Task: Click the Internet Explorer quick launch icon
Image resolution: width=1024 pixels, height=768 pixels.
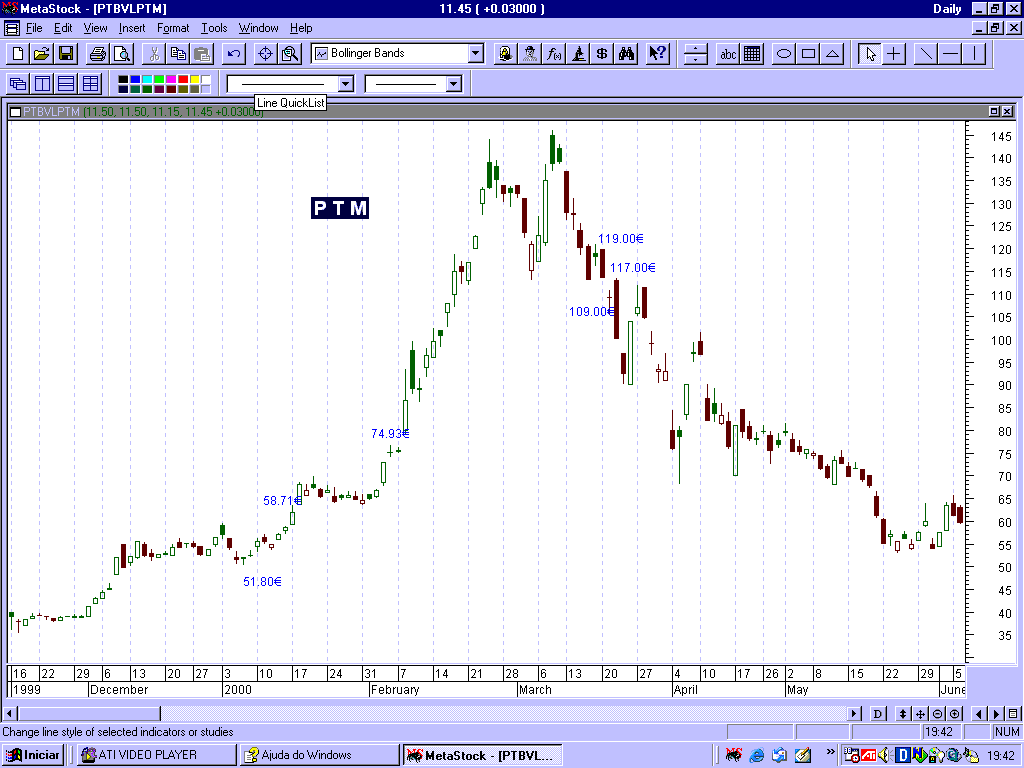Action: (x=756, y=756)
